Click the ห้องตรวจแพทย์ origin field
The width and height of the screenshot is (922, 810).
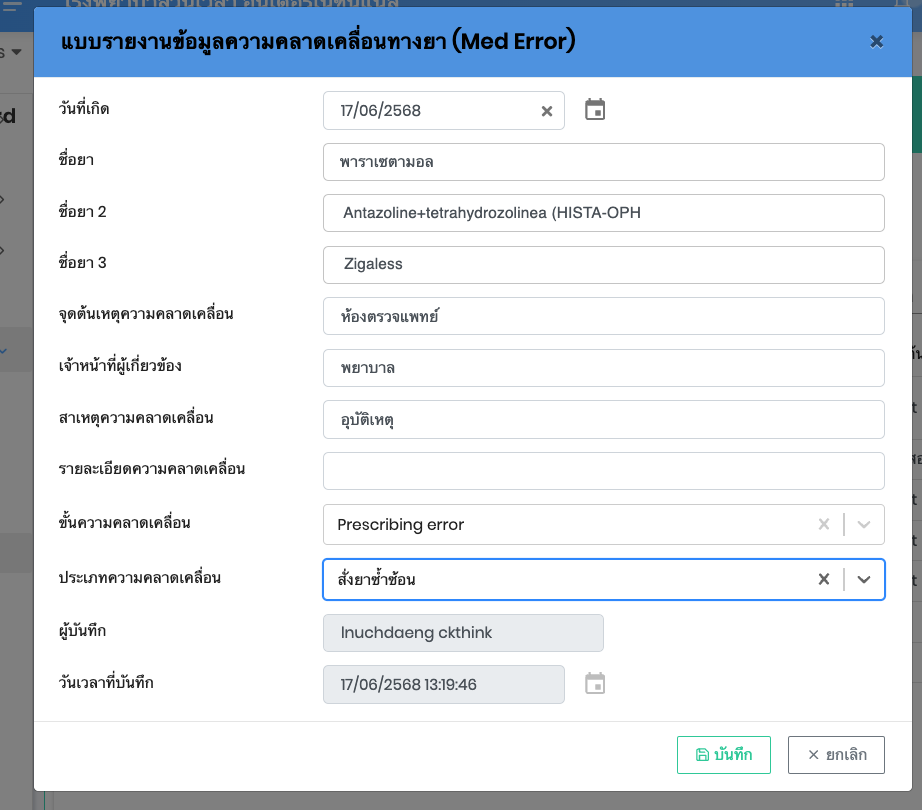[603, 316]
